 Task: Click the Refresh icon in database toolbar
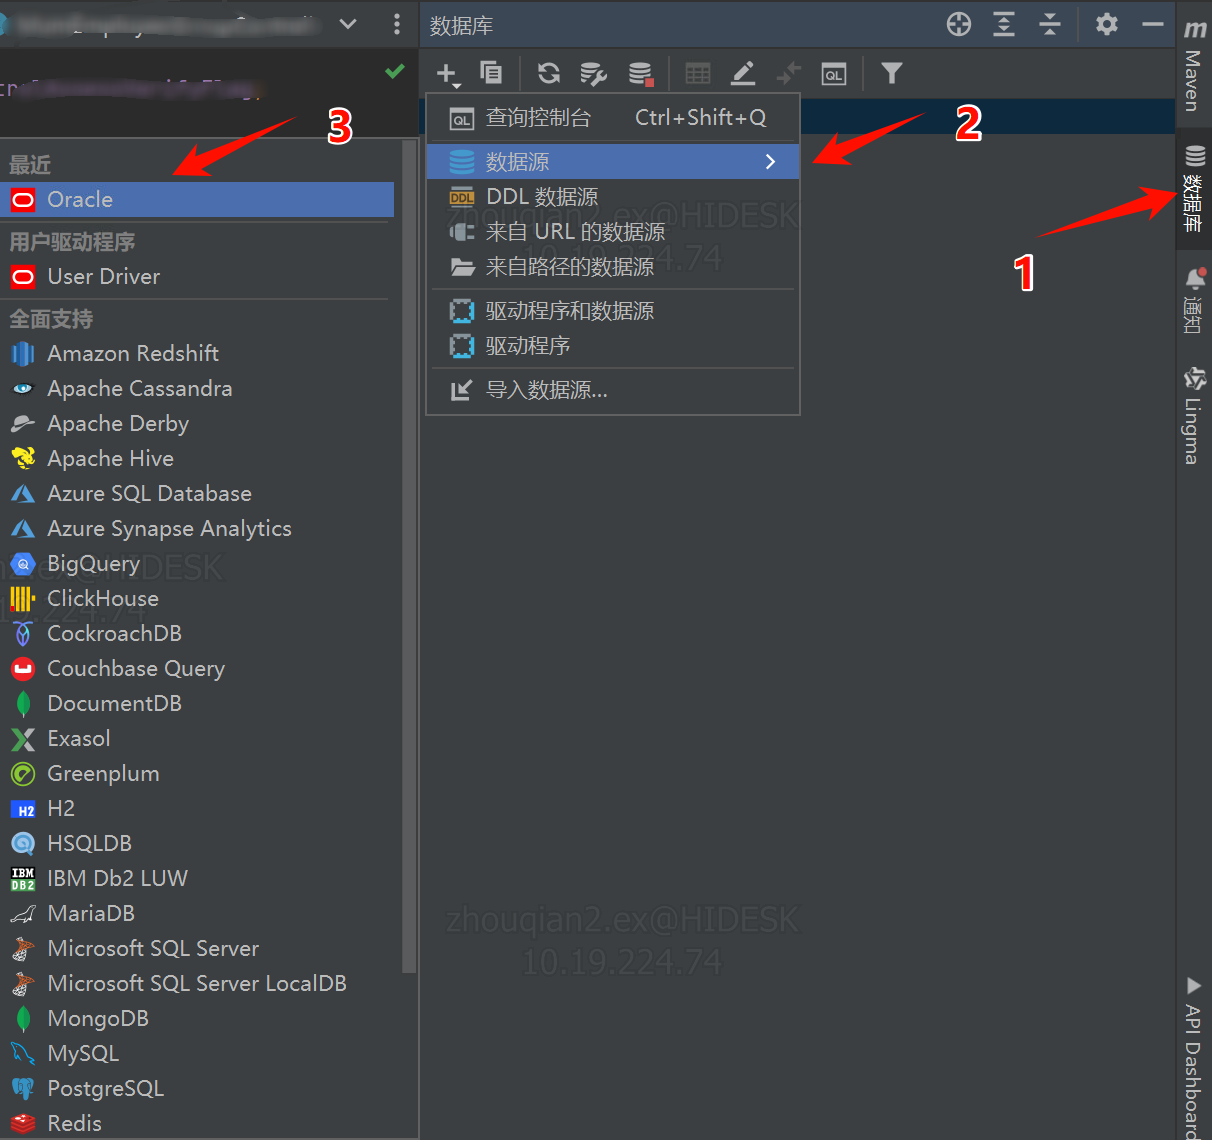tap(548, 73)
